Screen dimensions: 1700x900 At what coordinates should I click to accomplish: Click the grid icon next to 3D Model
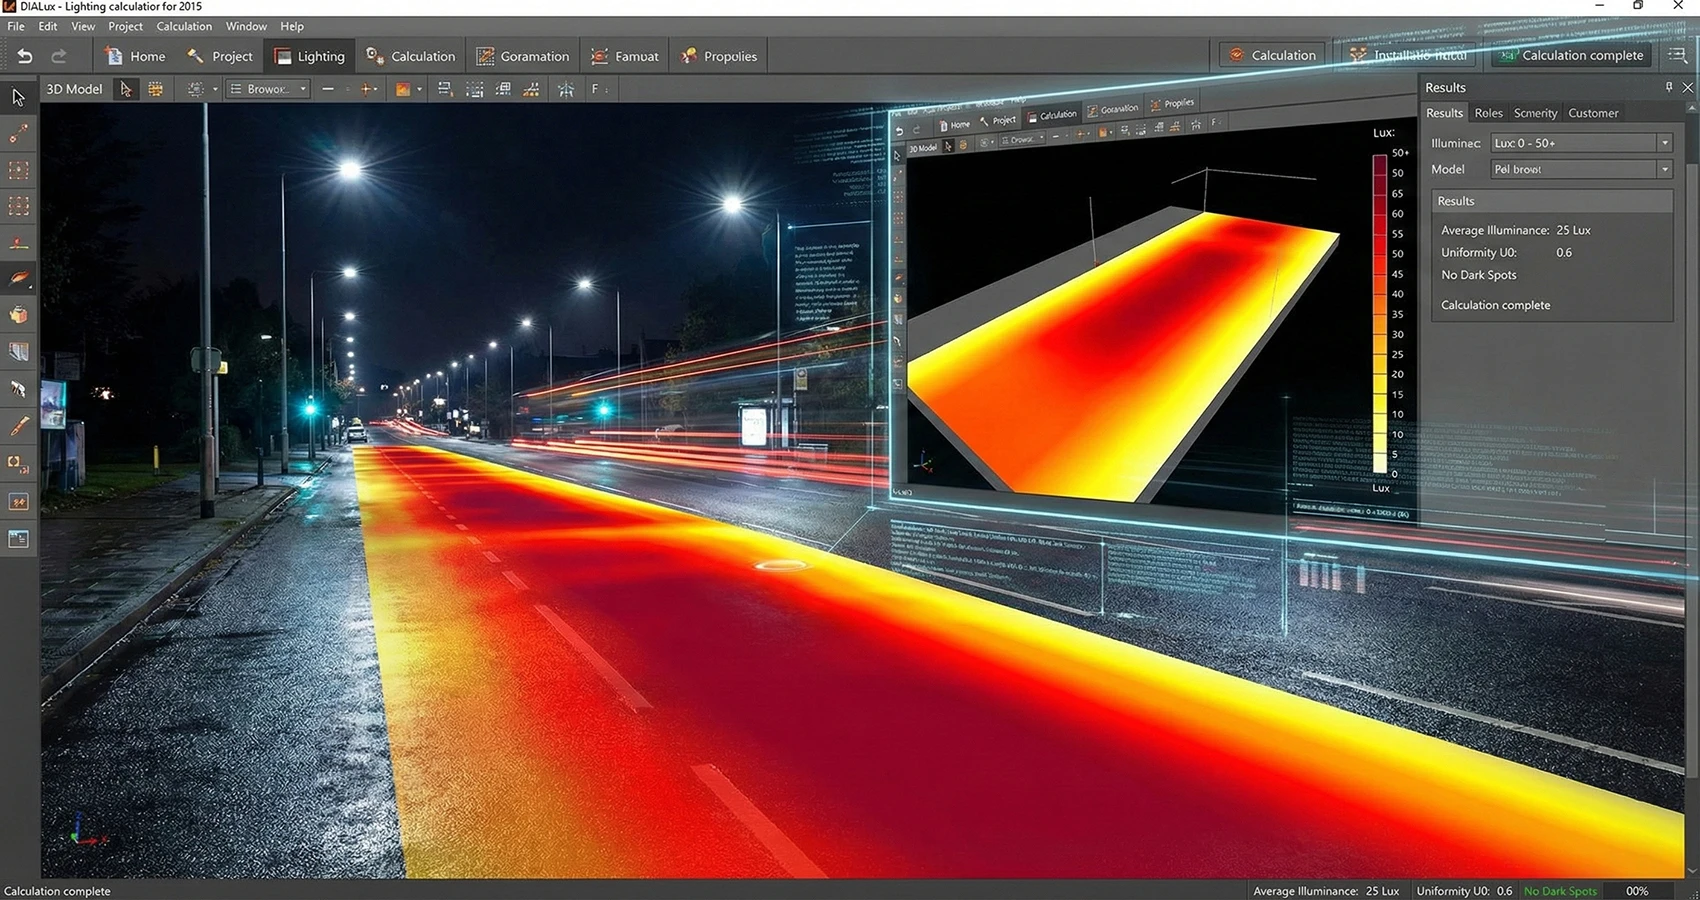tap(155, 89)
